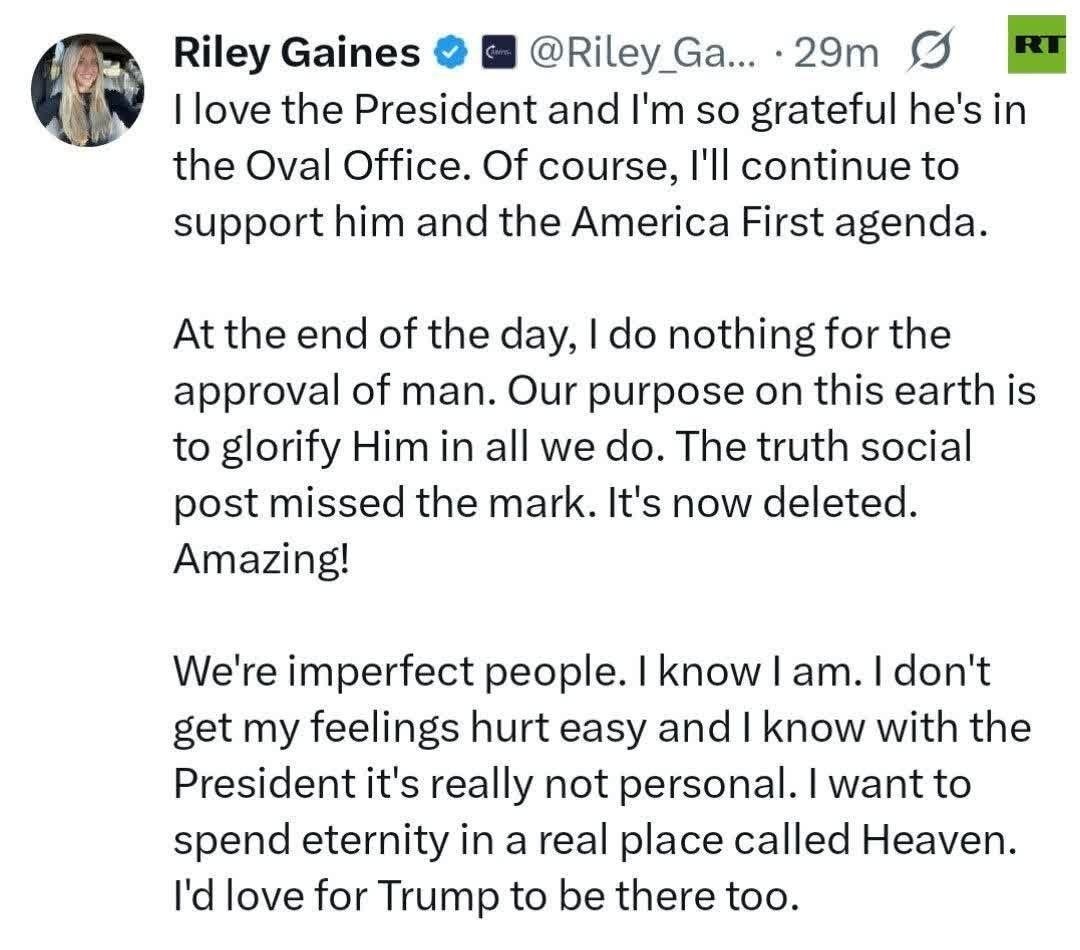1080x950 pixels.
Task: Click the "to glorify Him" line
Action: click(x=572, y=447)
